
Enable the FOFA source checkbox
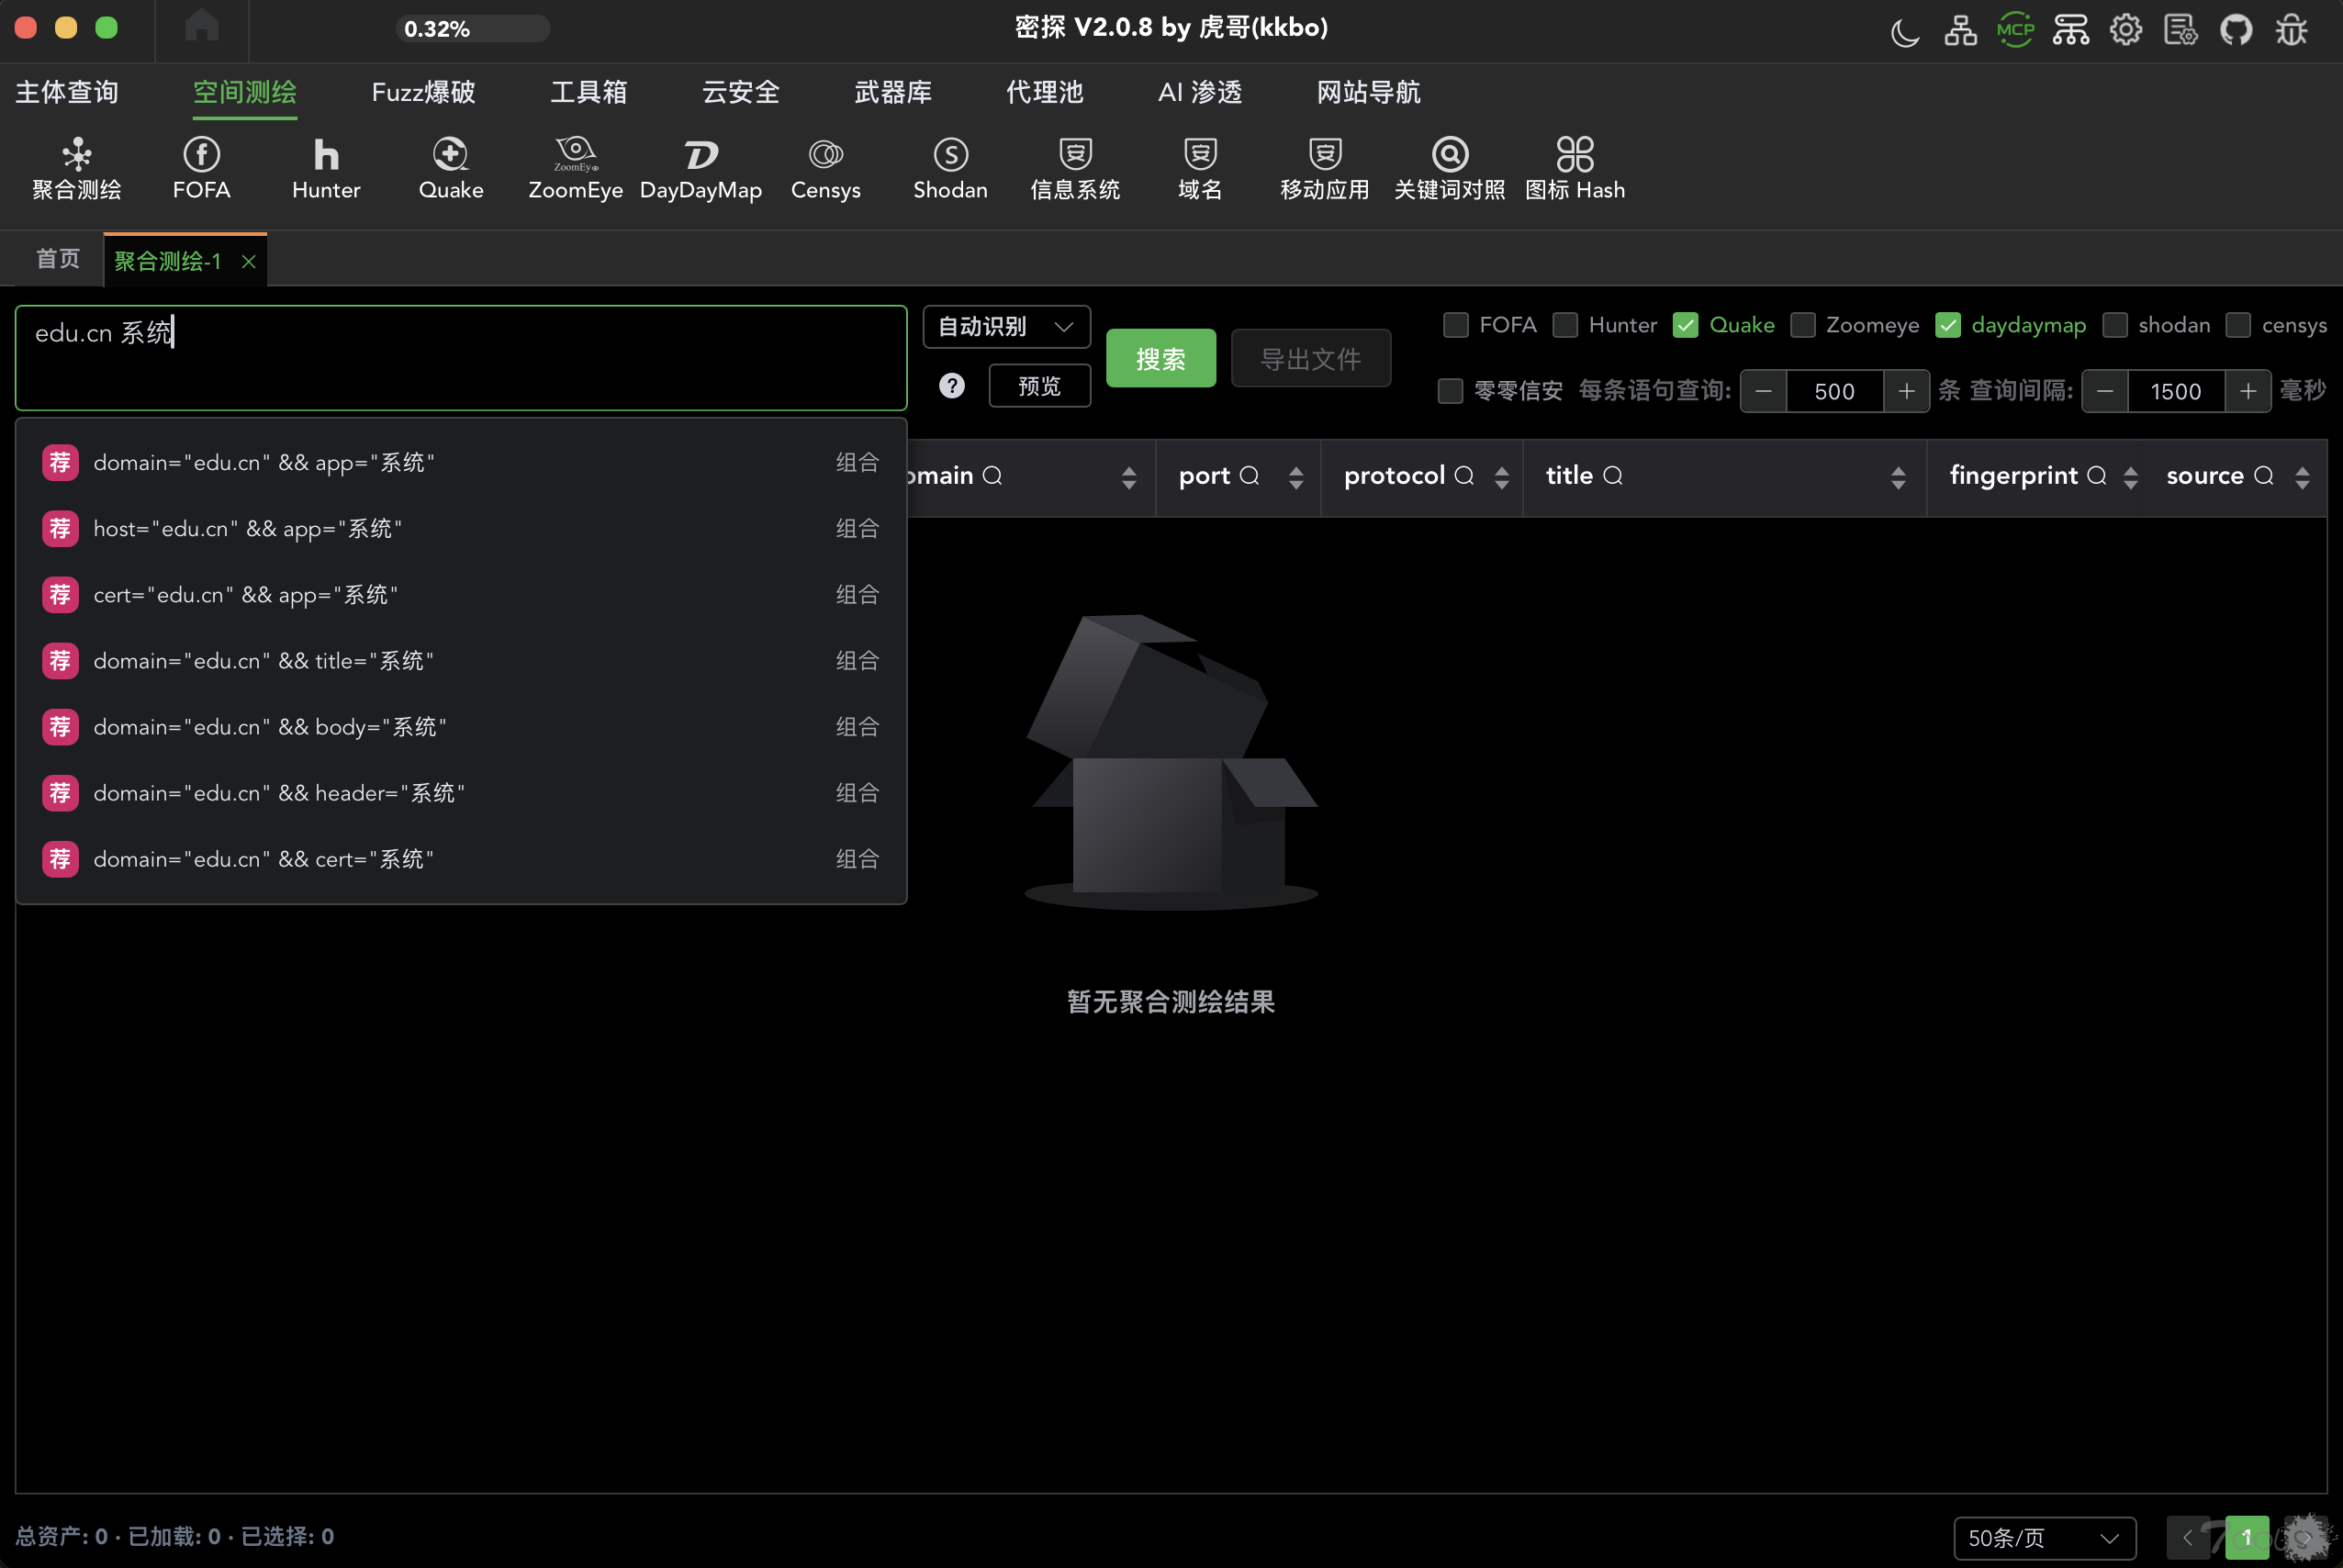coord(1455,325)
